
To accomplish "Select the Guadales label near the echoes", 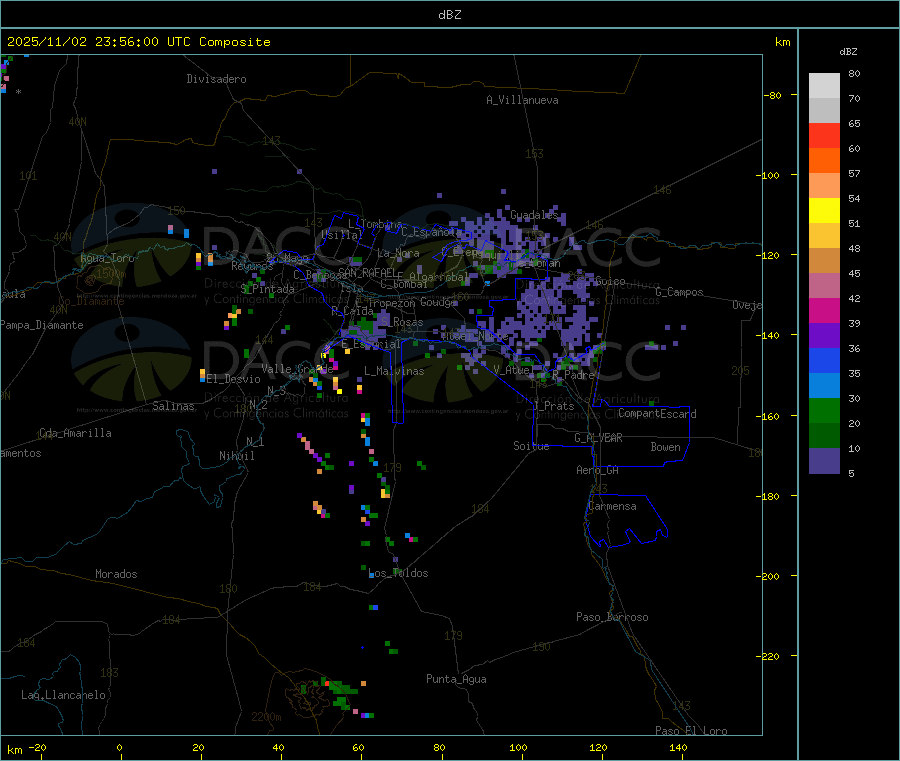I will point(534,215).
